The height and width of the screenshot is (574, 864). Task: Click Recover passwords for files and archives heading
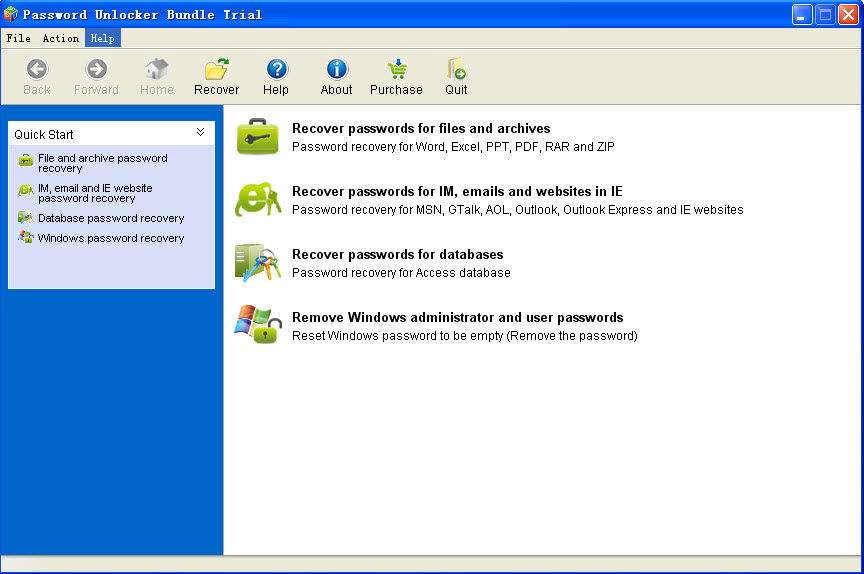[420, 128]
